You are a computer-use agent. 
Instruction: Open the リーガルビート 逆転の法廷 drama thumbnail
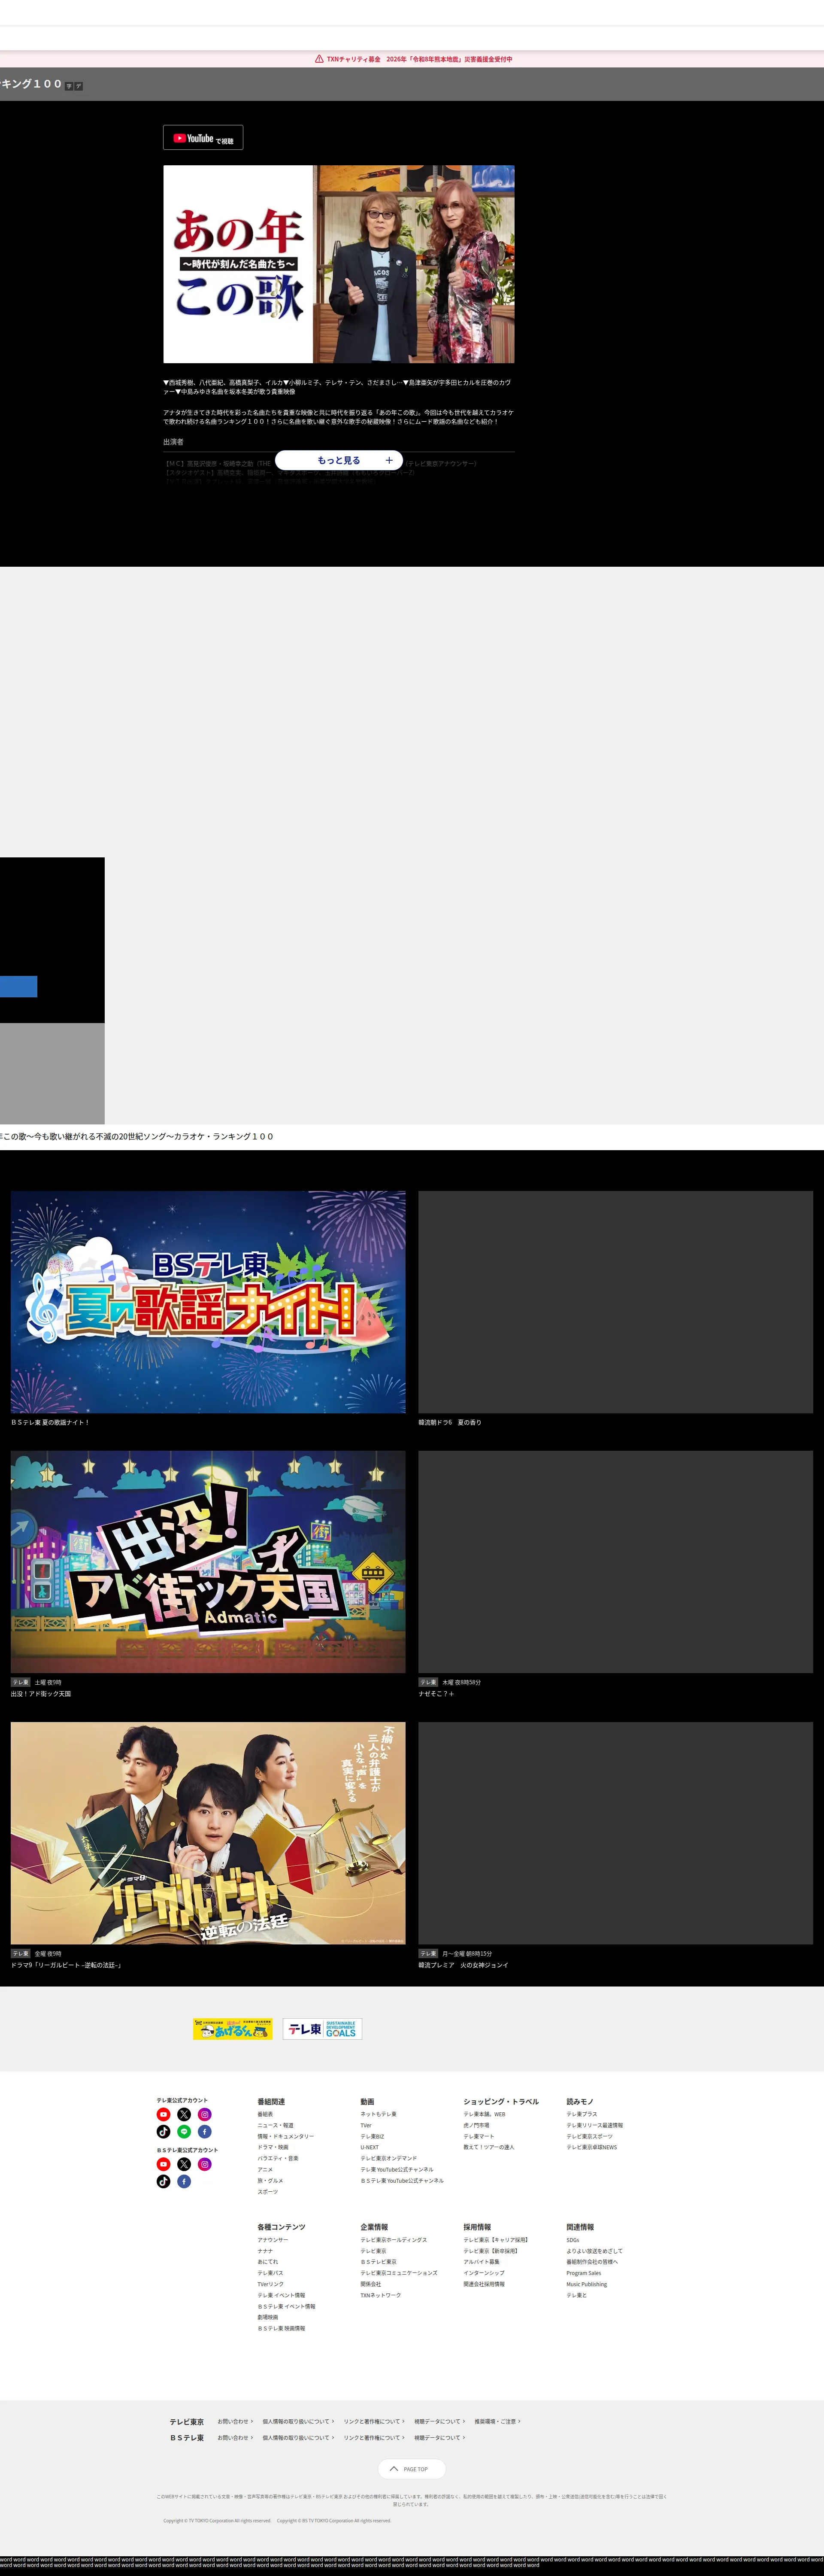click(208, 1833)
